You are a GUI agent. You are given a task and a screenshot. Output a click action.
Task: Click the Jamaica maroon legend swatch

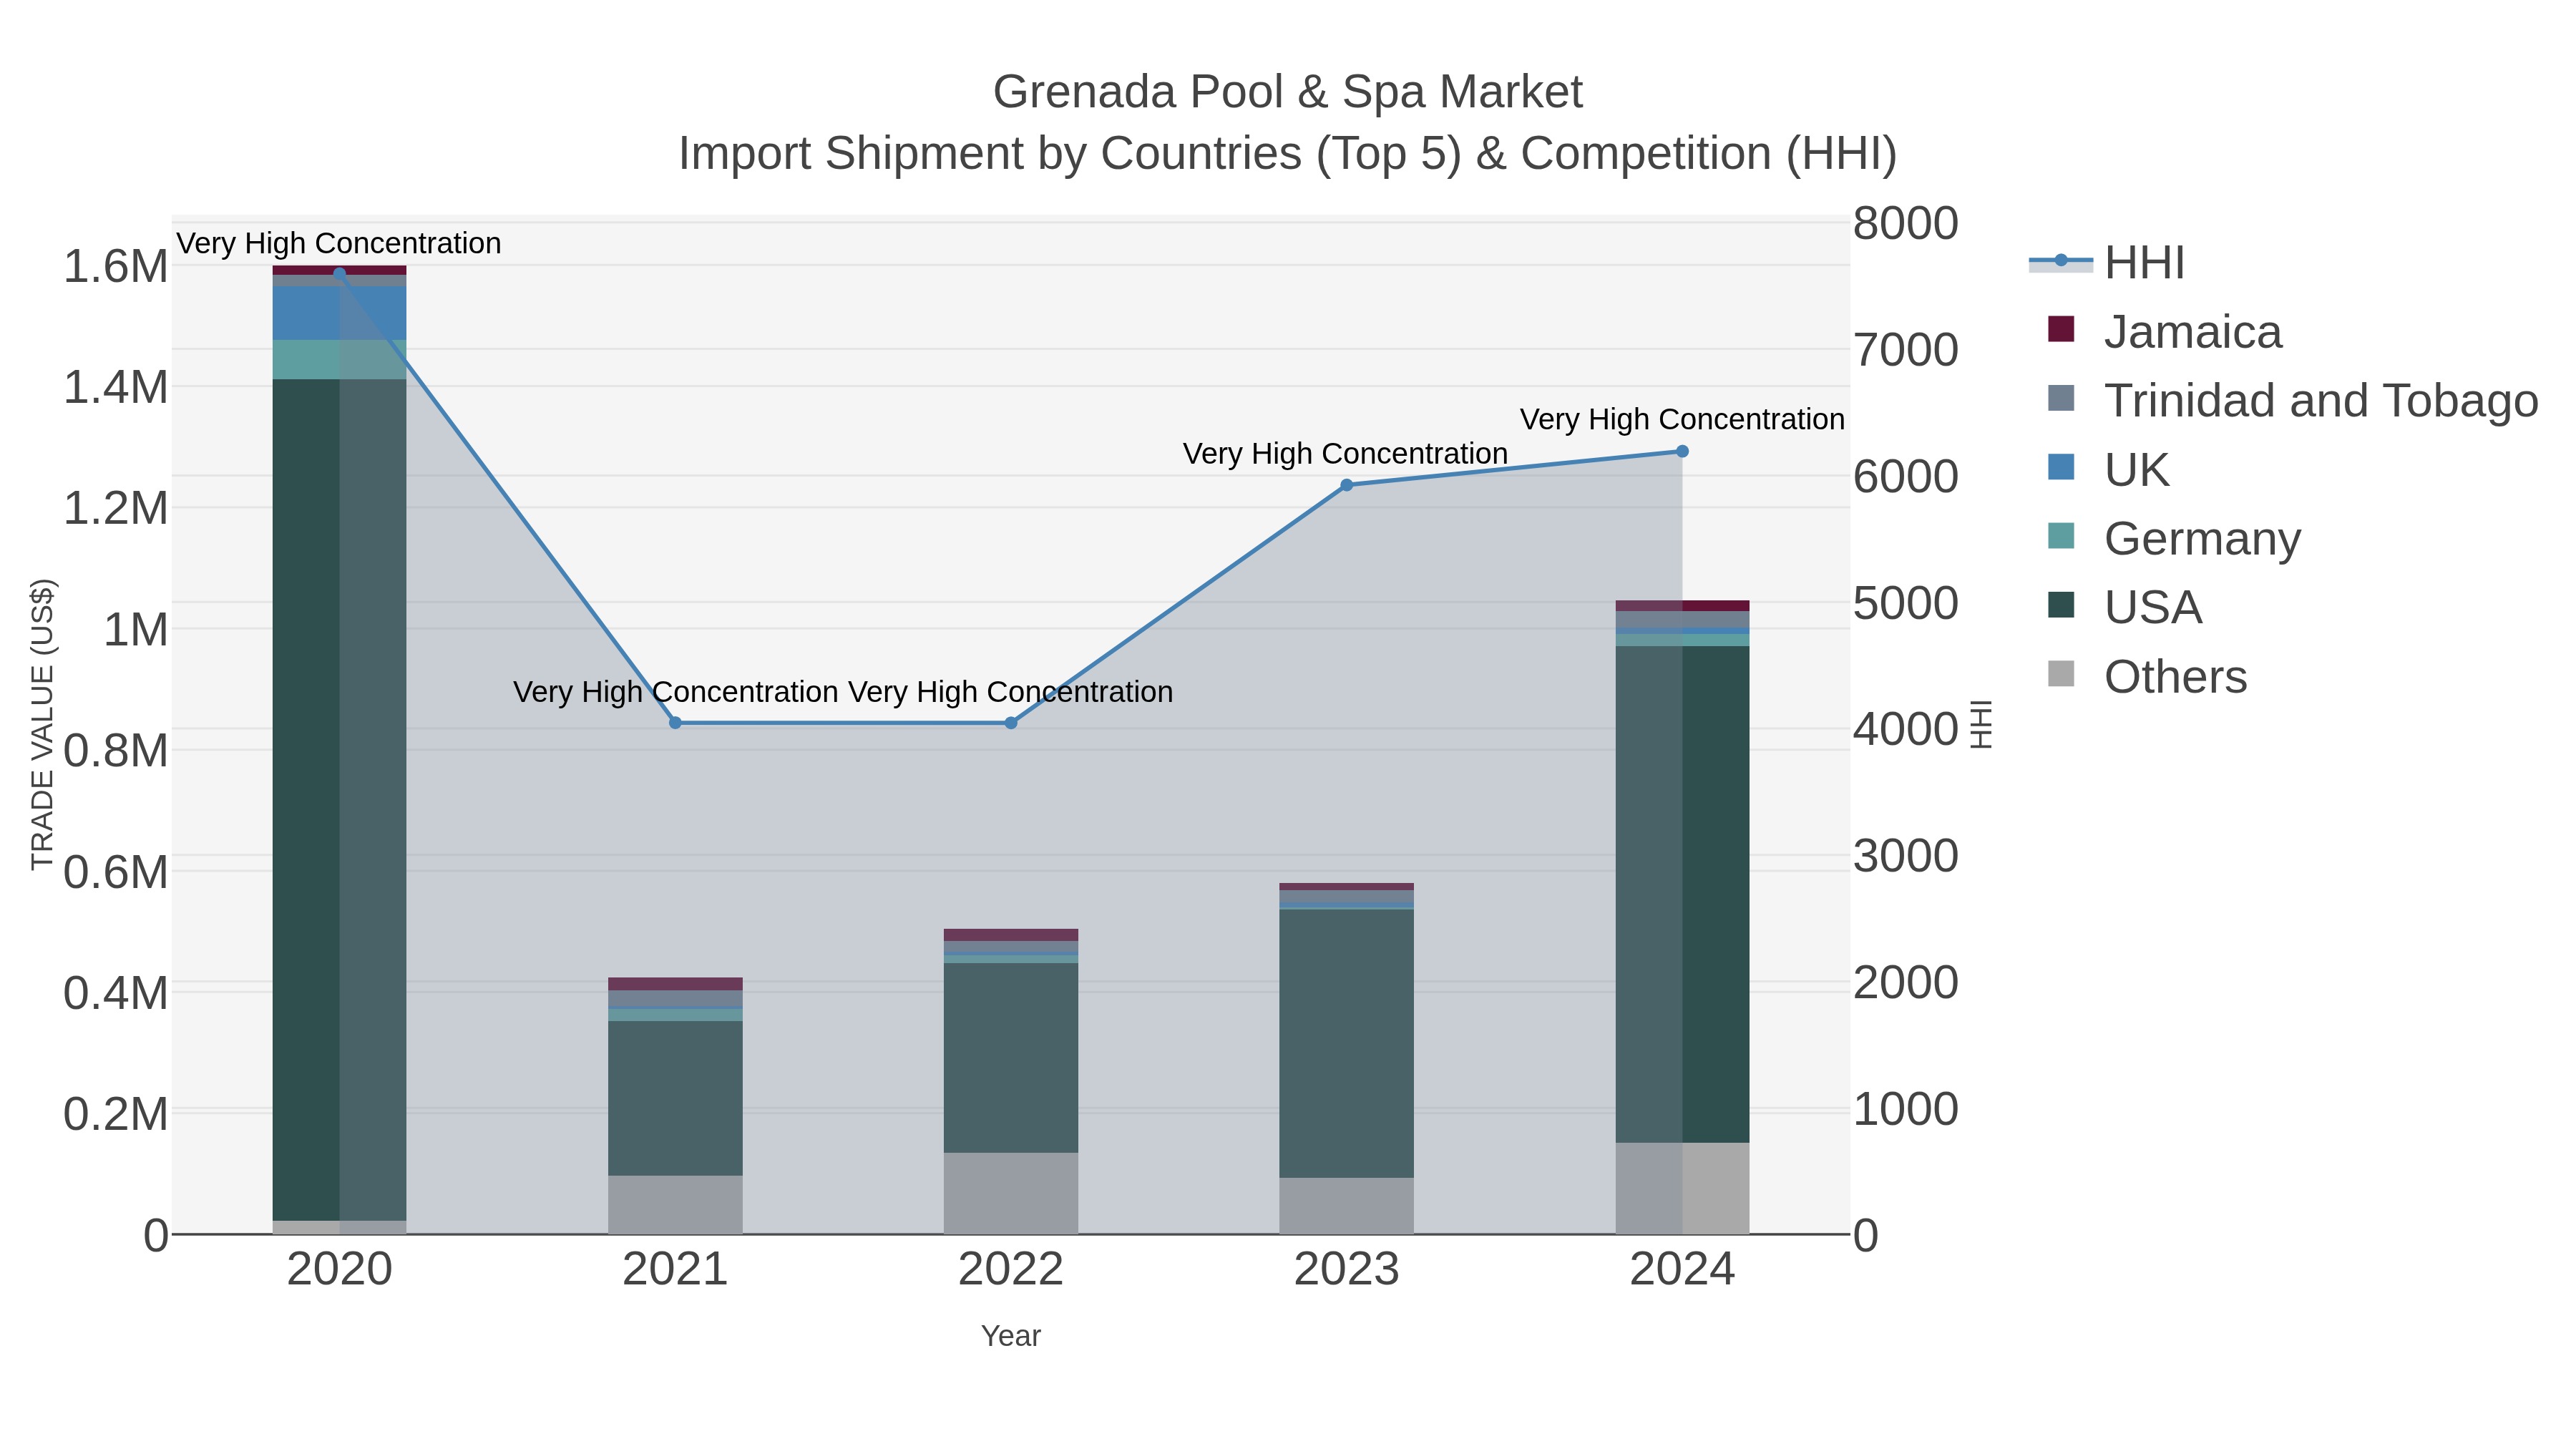(x=2061, y=329)
